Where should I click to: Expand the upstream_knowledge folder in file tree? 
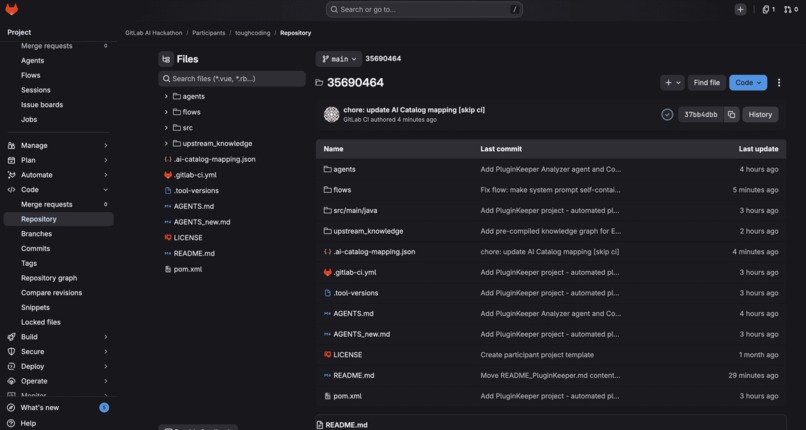coord(166,143)
